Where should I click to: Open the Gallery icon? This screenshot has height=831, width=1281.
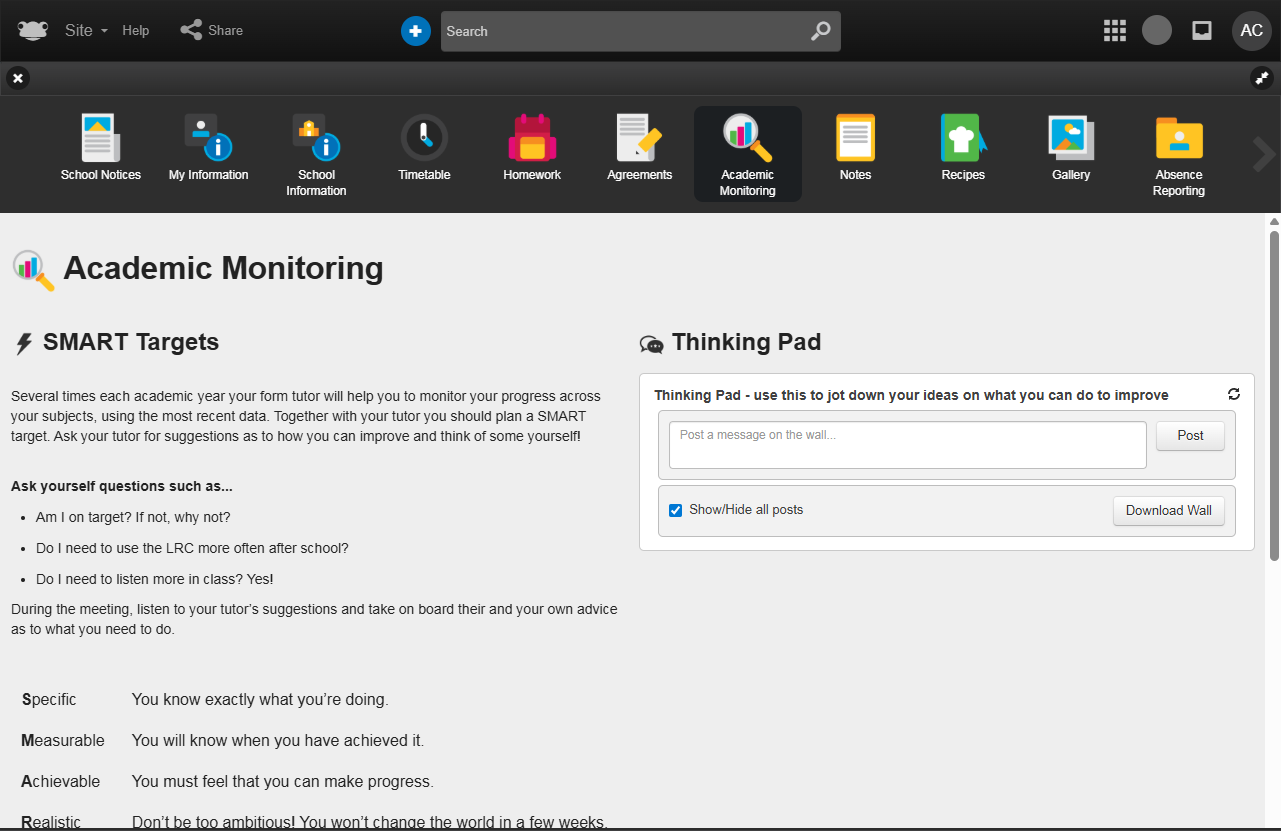1071,139
